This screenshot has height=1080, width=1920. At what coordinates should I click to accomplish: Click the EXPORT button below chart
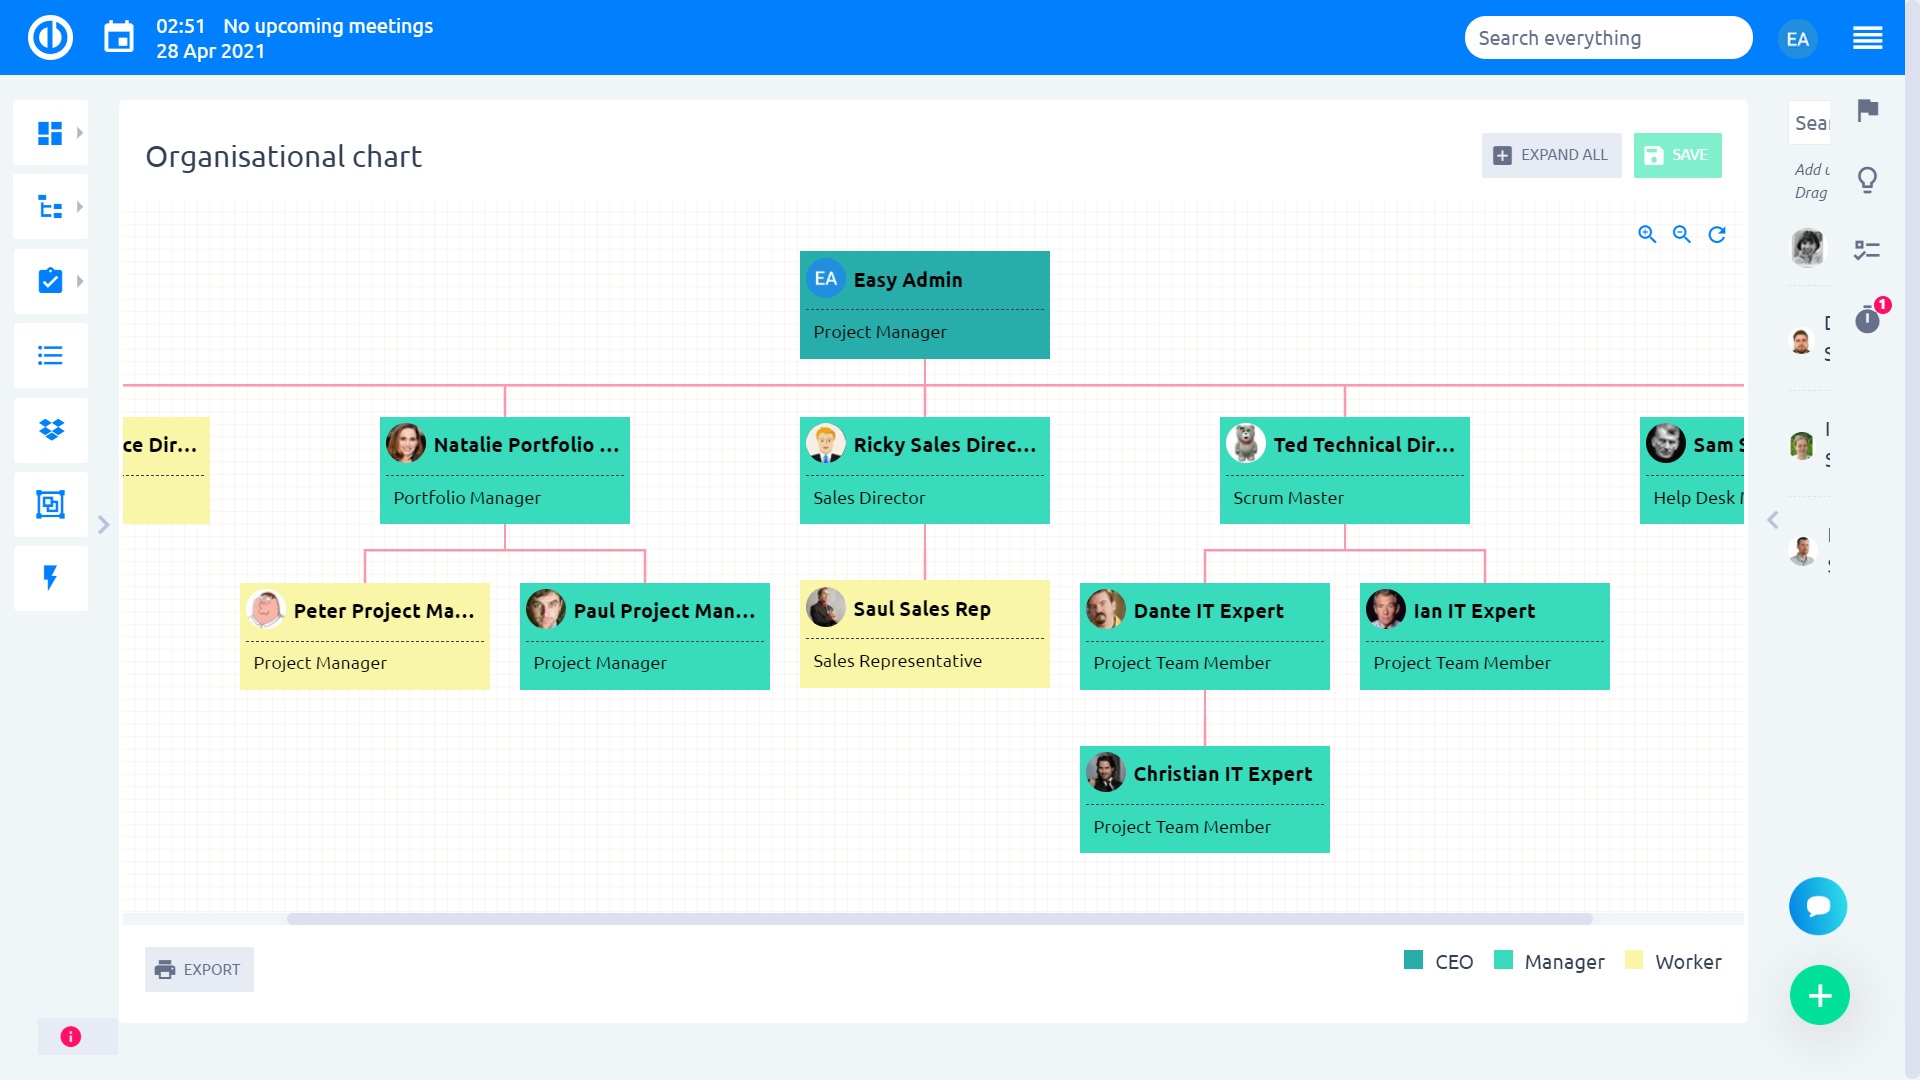(x=198, y=969)
